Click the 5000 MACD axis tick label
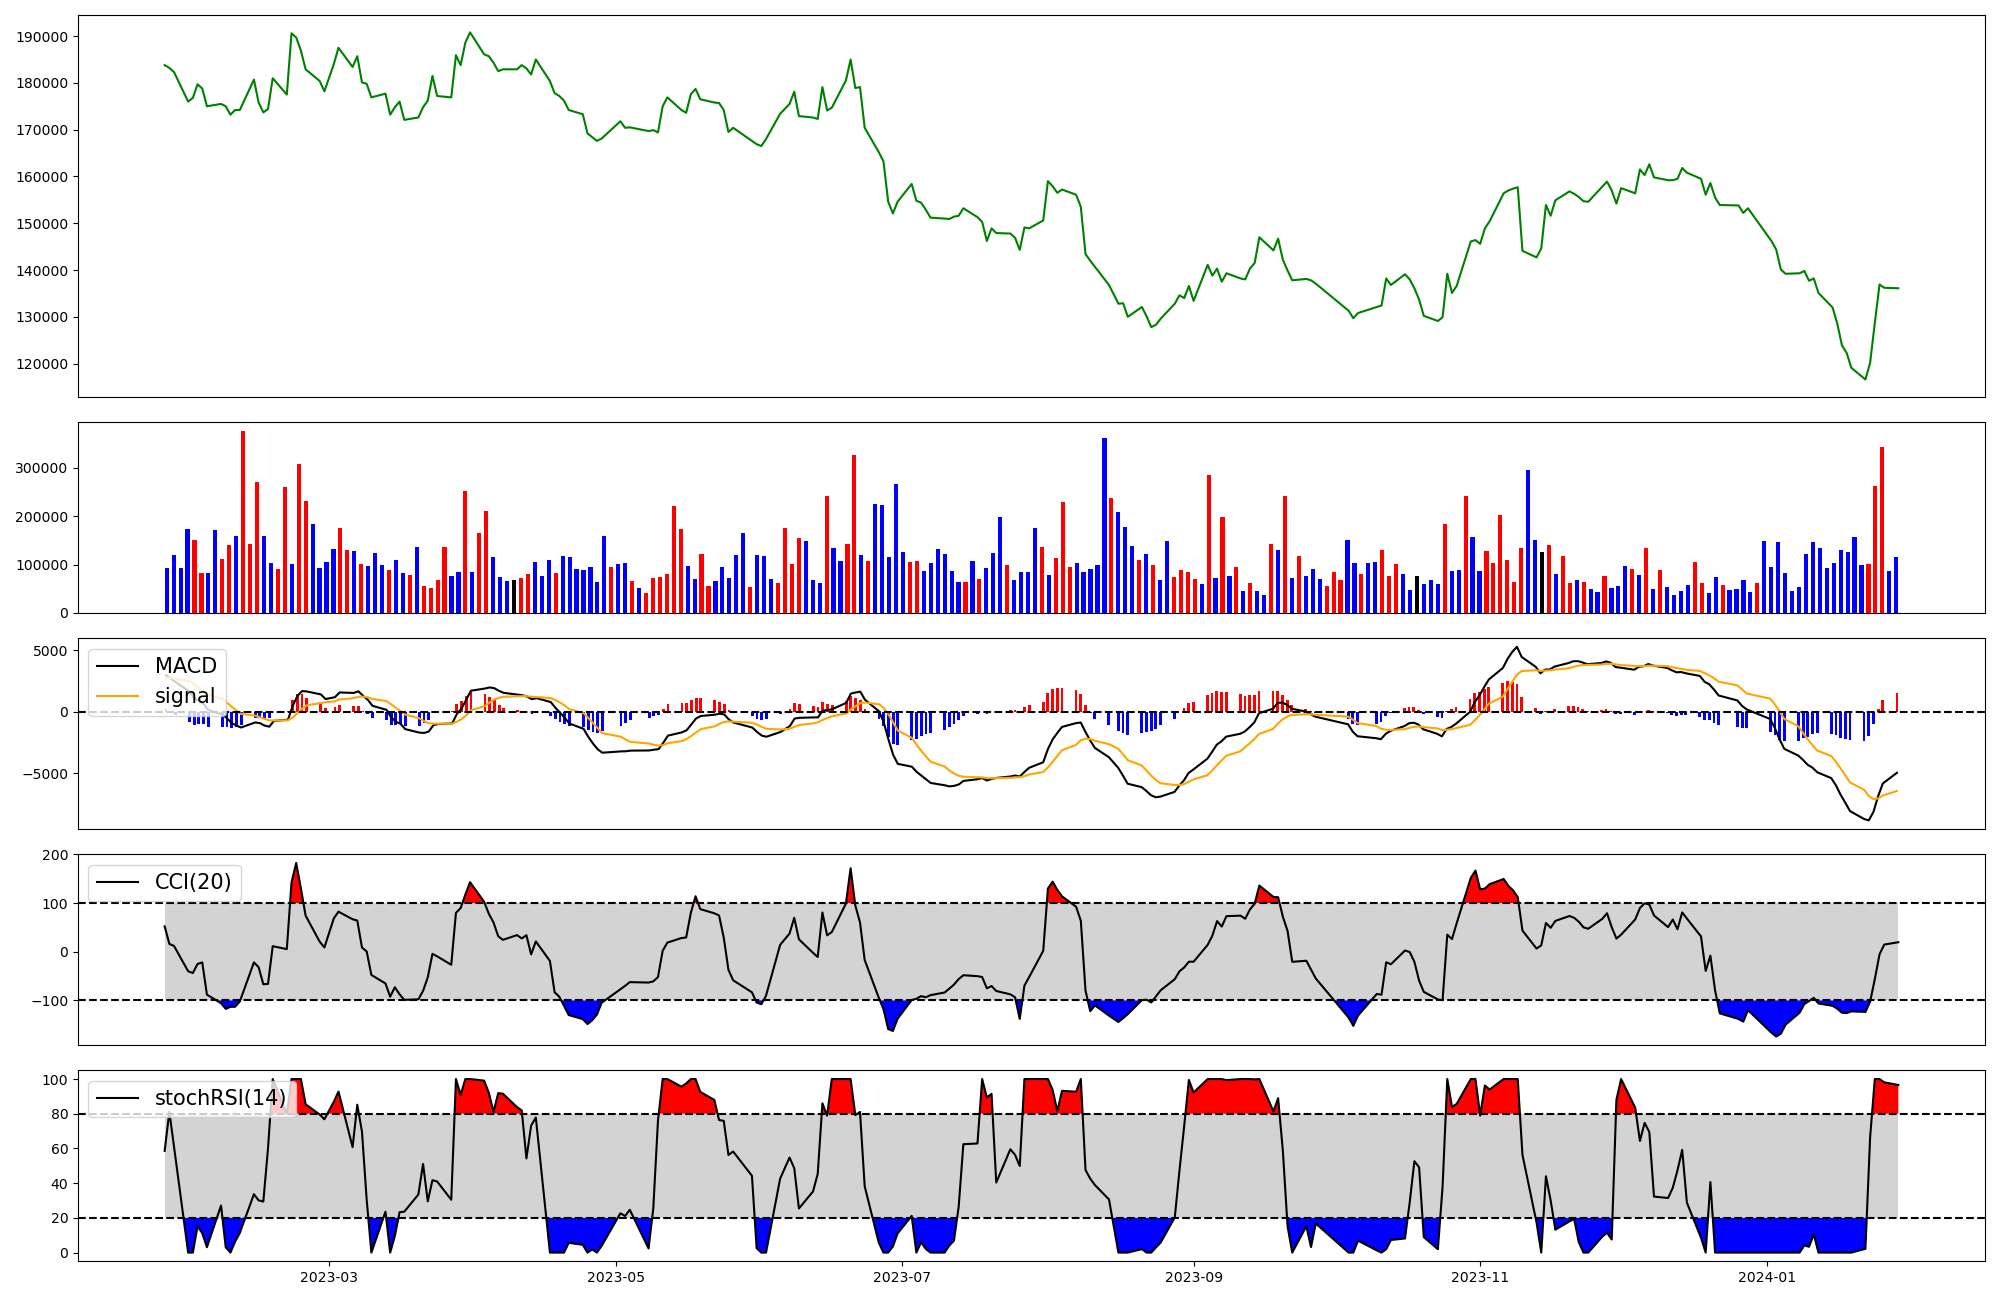The width and height of the screenshot is (2000, 1300). tap(50, 651)
